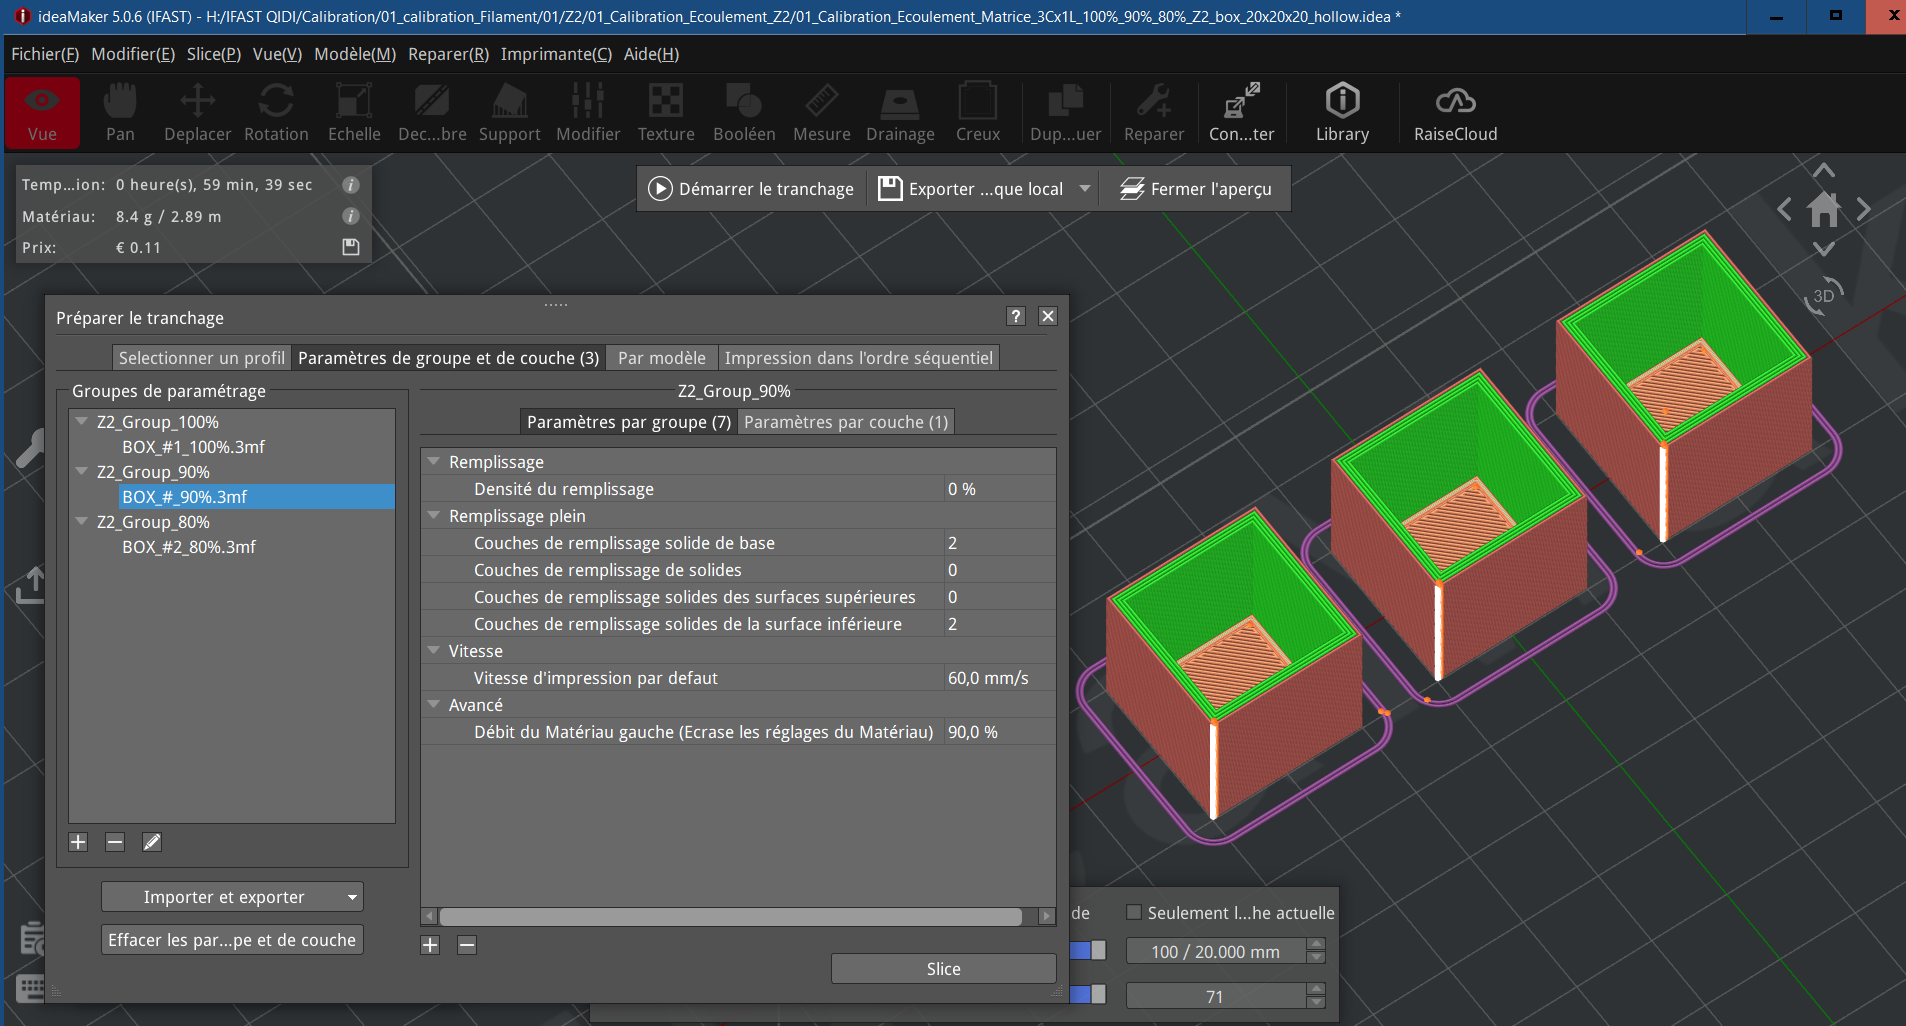The image size is (1906, 1026).
Task: Open the Imprimante menu
Action: (x=555, y=54)
